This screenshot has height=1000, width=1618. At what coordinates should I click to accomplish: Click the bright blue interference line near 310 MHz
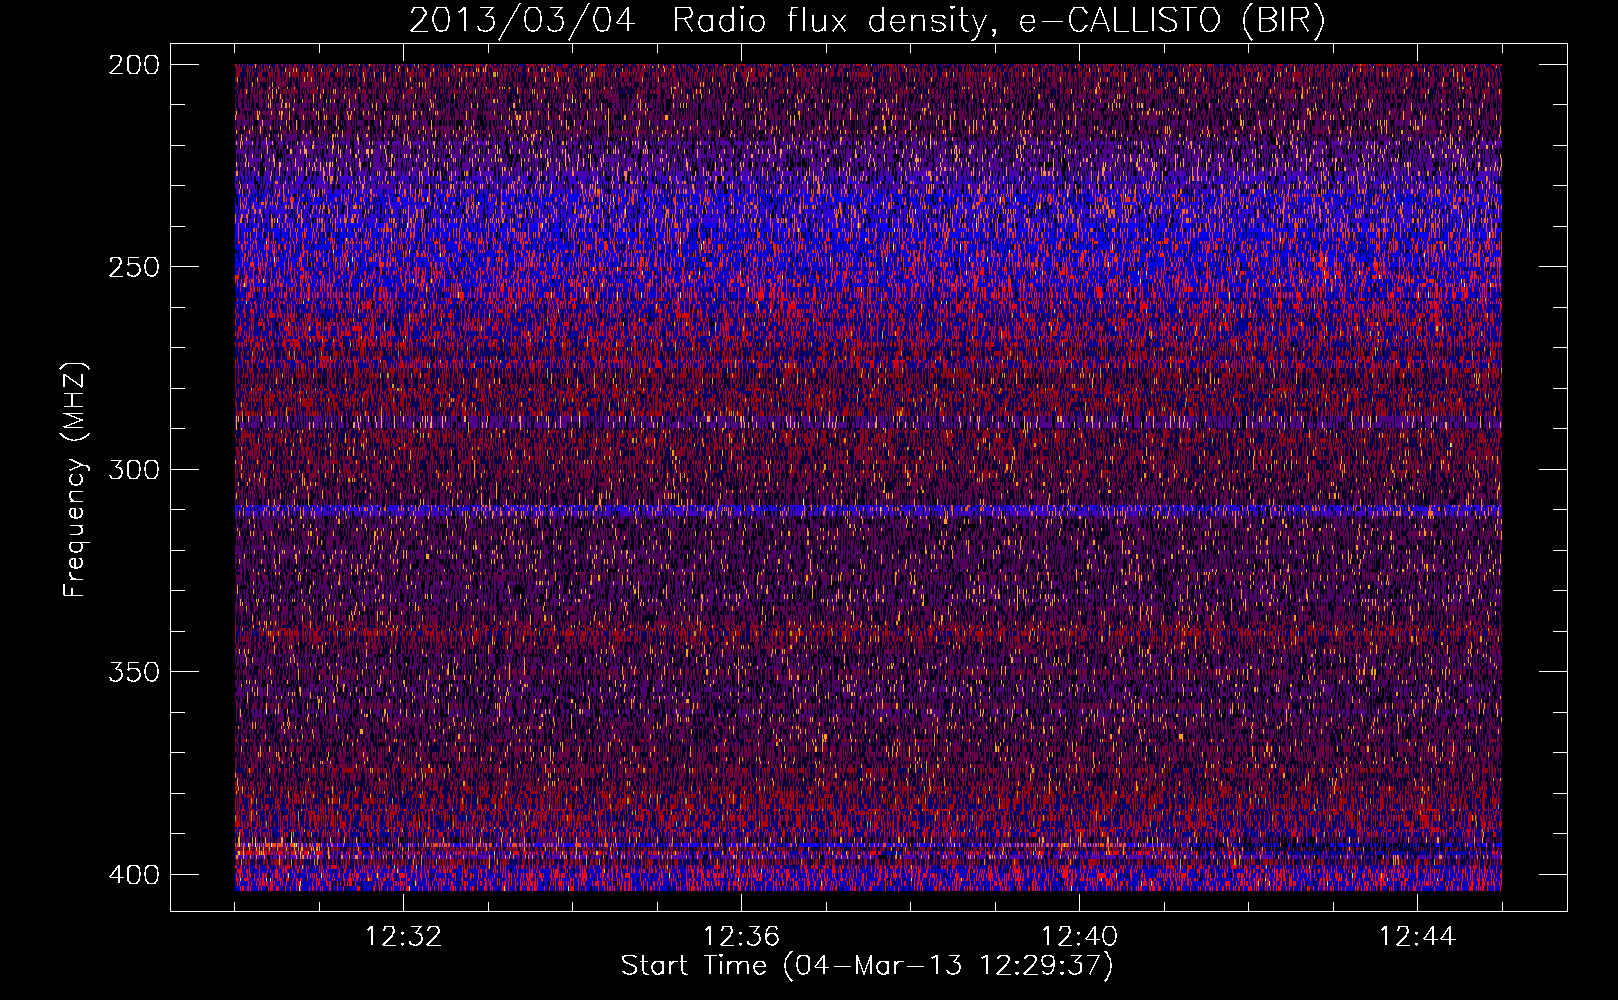[x=868, y=510]
